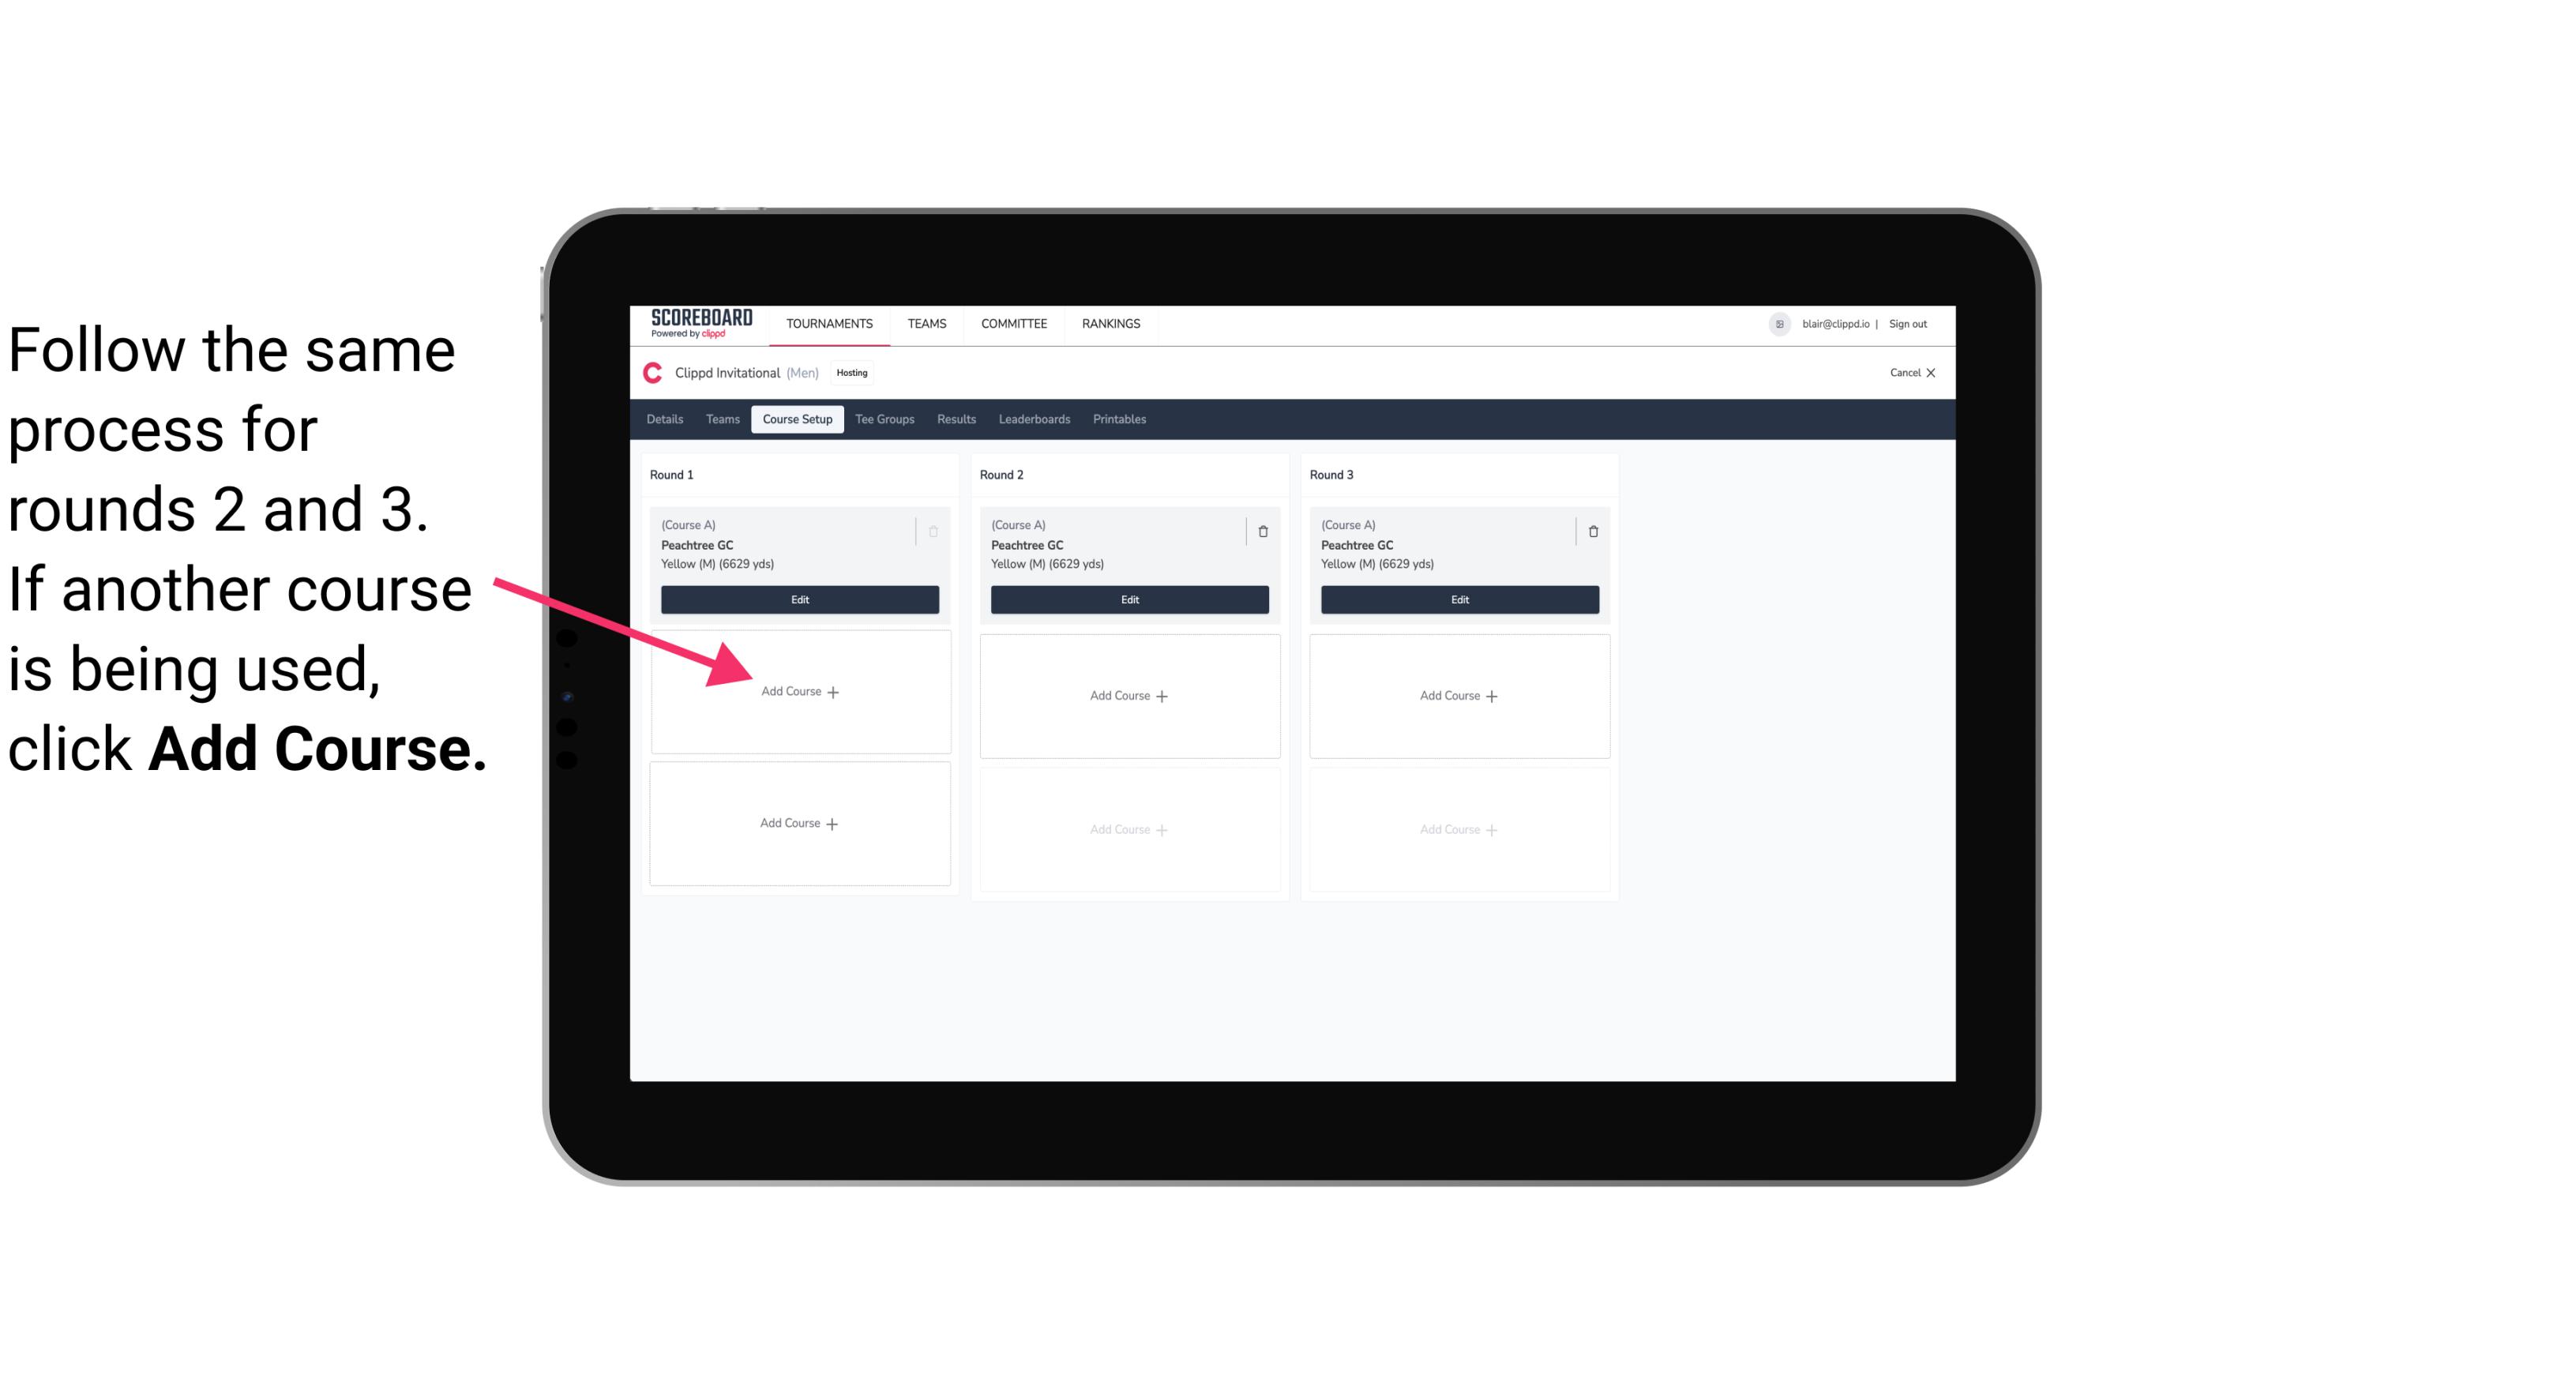Open the Leaderboards tab
2576x1386 pixels.
(1031, 420)
